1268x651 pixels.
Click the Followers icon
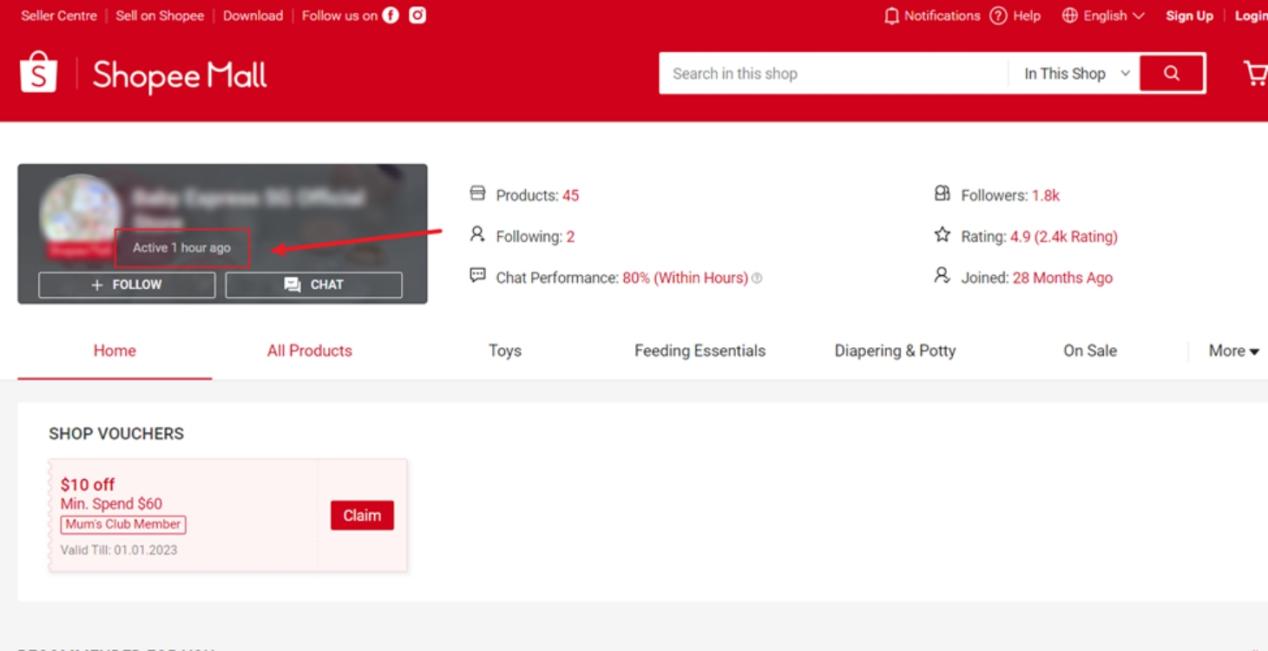942,194
